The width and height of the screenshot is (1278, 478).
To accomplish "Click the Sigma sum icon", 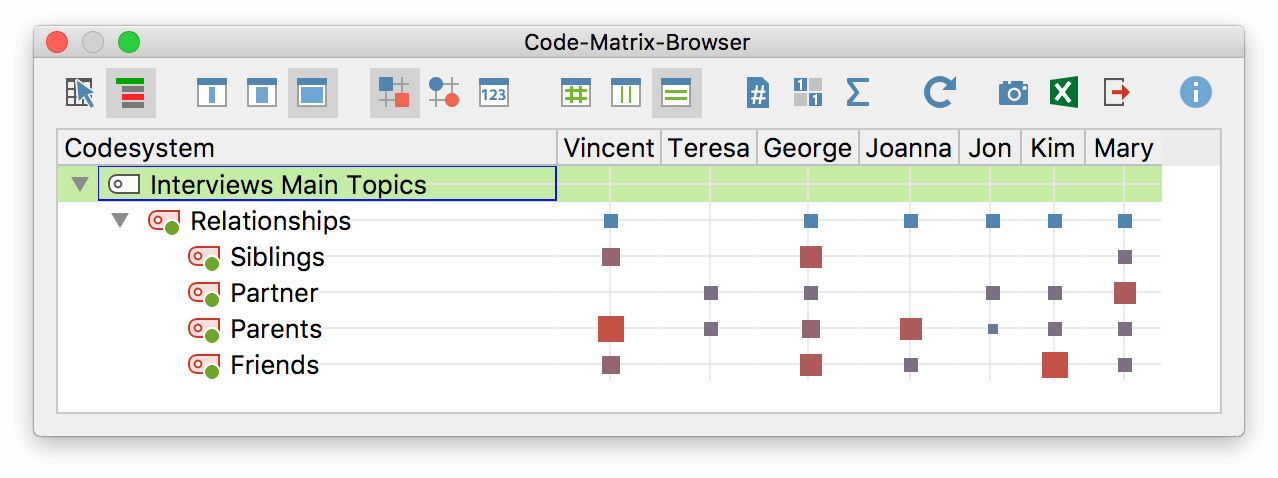I will coord(857,93).
